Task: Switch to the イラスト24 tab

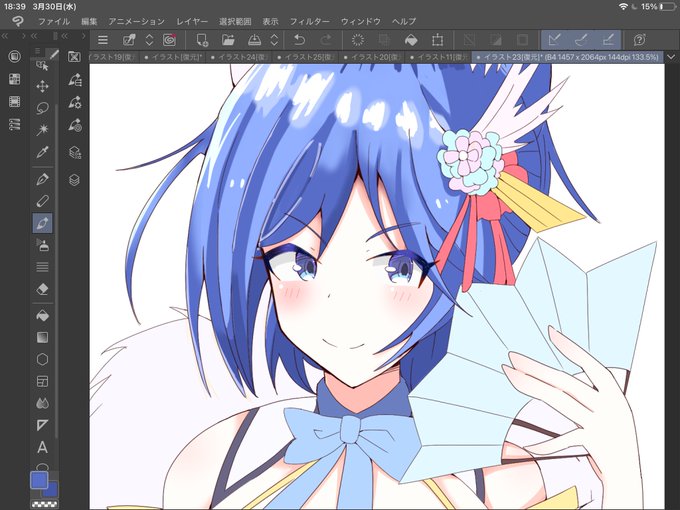Action: point(240,57)
